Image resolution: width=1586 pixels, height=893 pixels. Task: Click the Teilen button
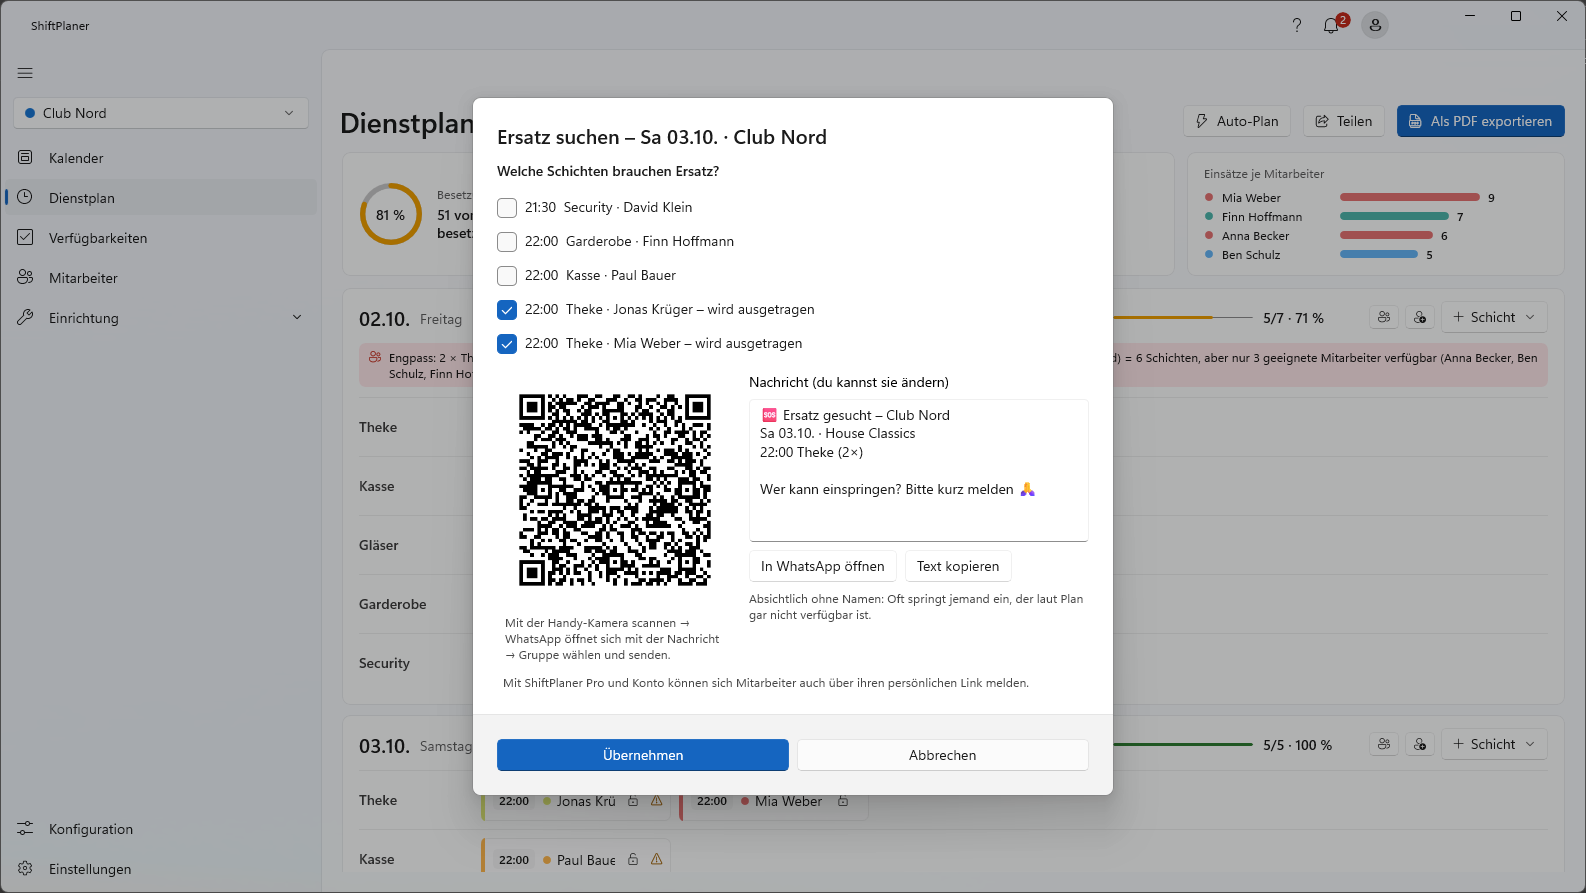pyautogui.click(x=1344, y=121)
